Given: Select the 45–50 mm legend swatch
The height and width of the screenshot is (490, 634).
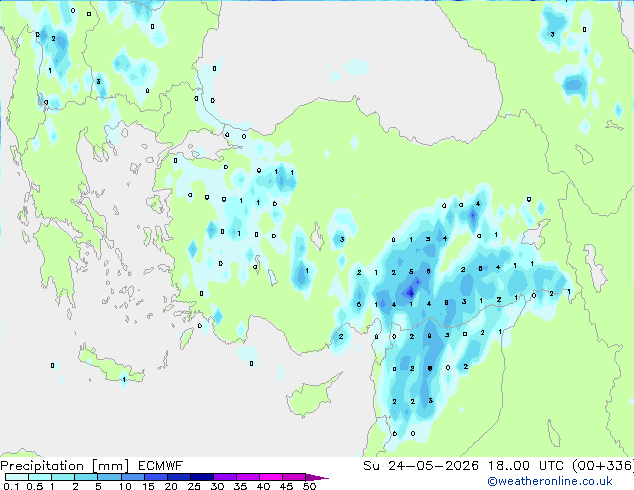Looking at the screenshot, I should pos(294,477).
